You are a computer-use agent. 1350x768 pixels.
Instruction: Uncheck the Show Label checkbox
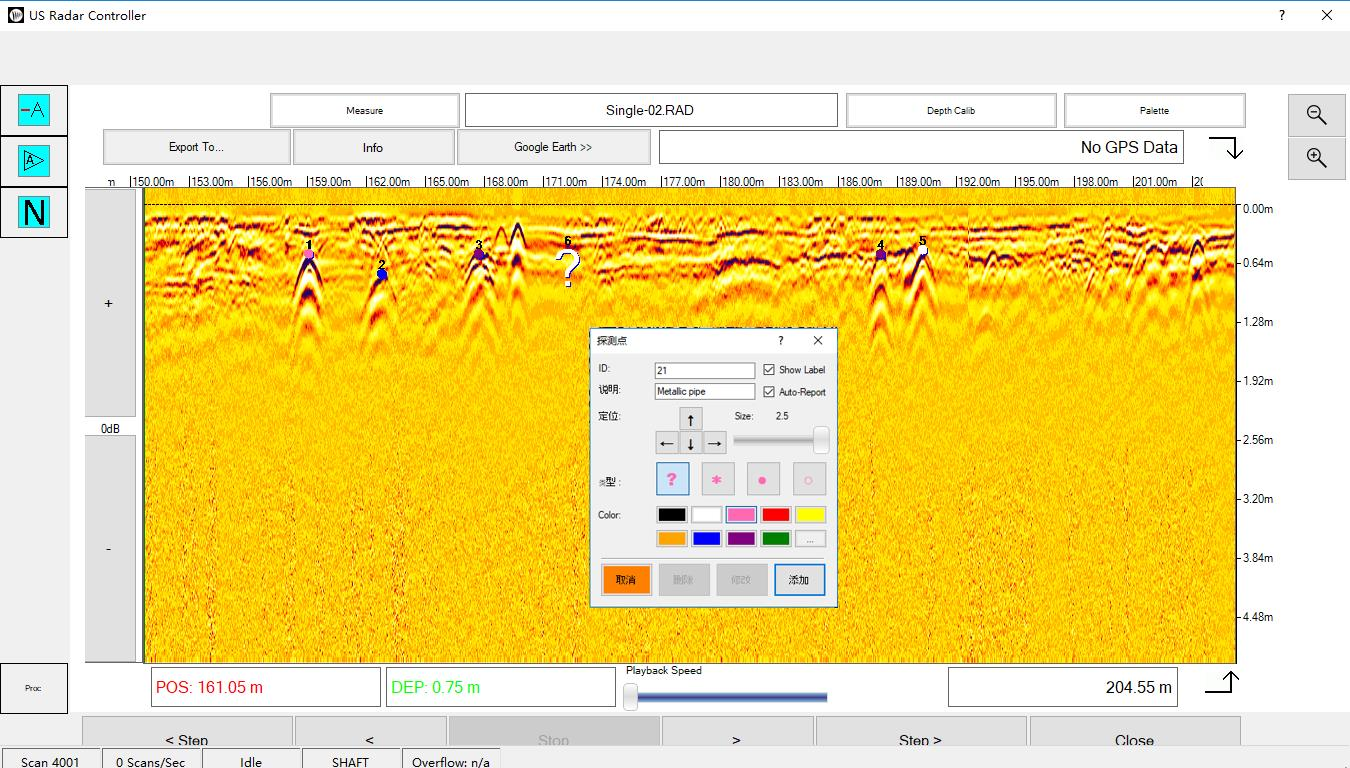pyautogui.click(x=769, y=370)
